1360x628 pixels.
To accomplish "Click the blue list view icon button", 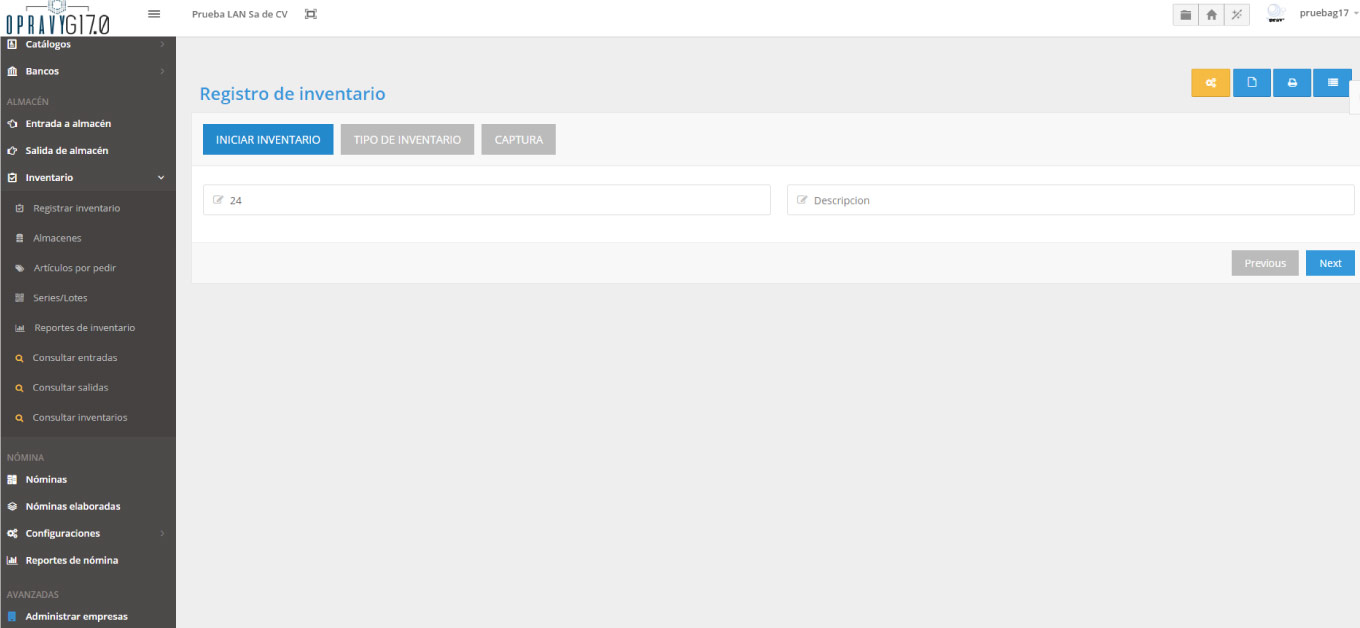I will coord(1332,83).
